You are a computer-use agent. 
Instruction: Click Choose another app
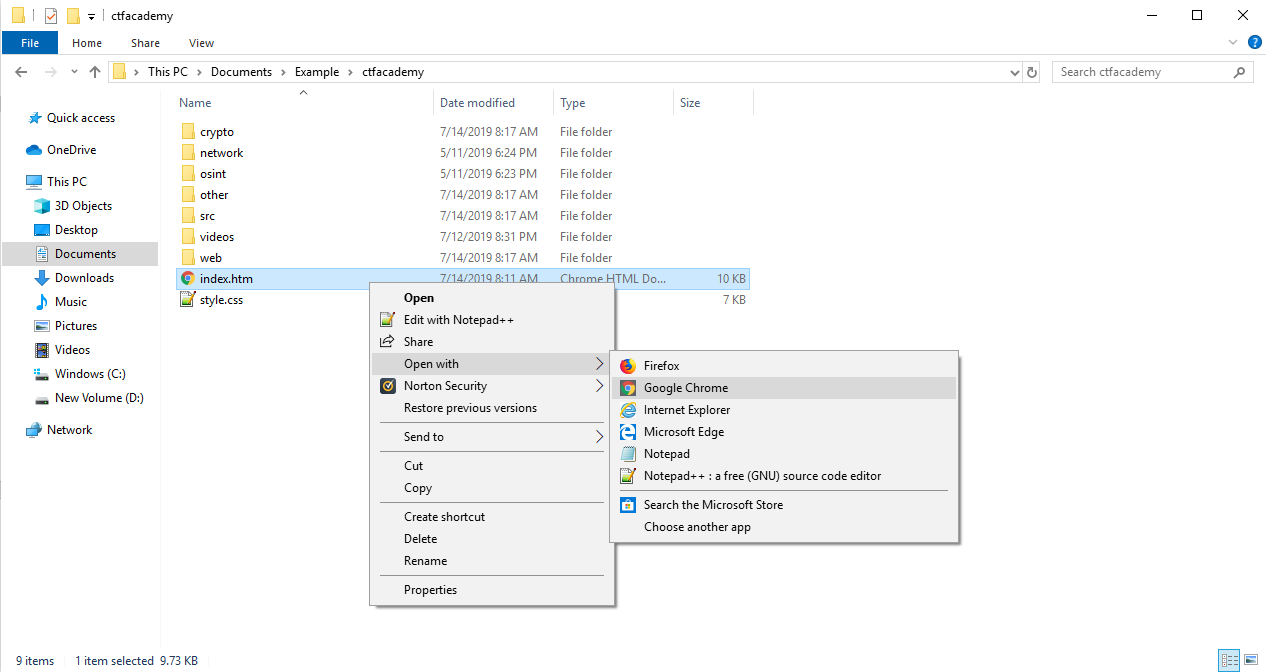697,527
